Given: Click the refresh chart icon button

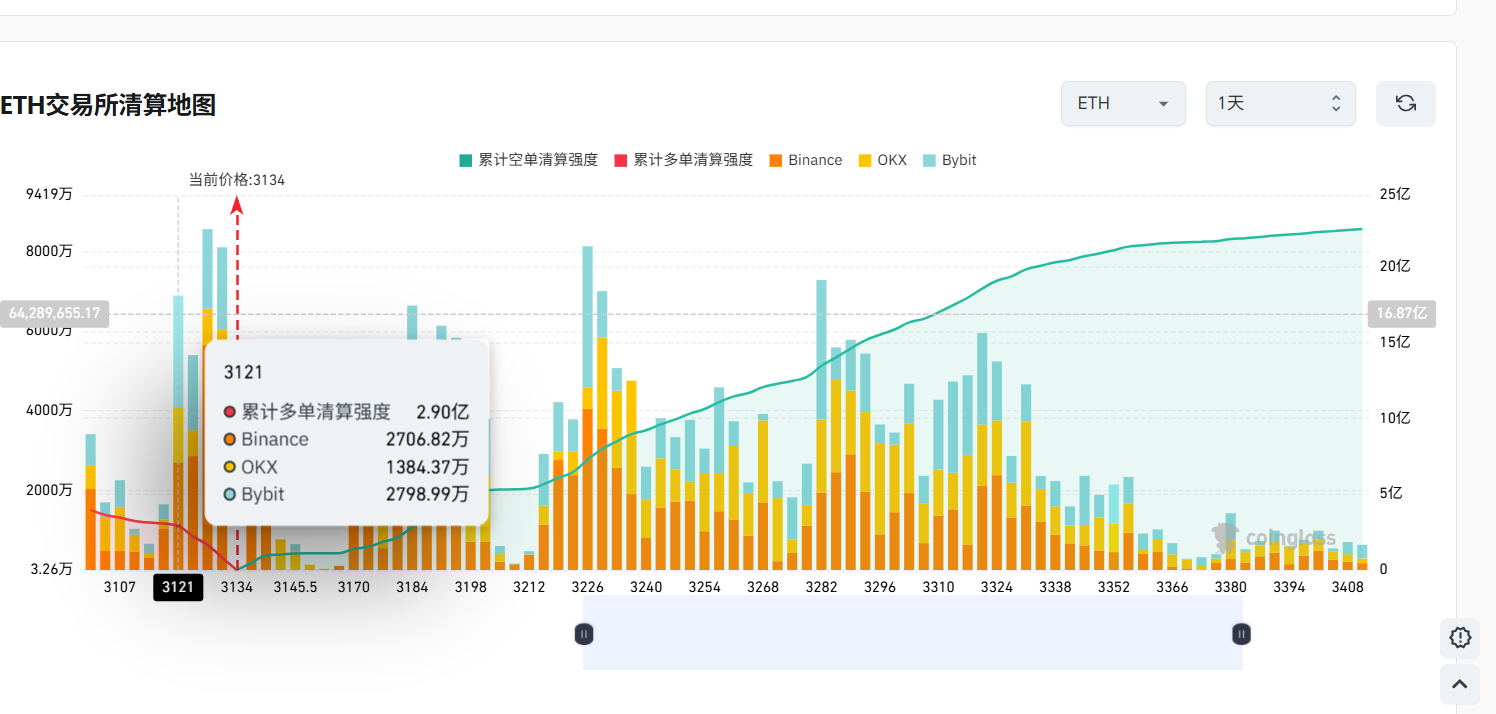Looking at the screenshot, I should tap(1405, 103).
